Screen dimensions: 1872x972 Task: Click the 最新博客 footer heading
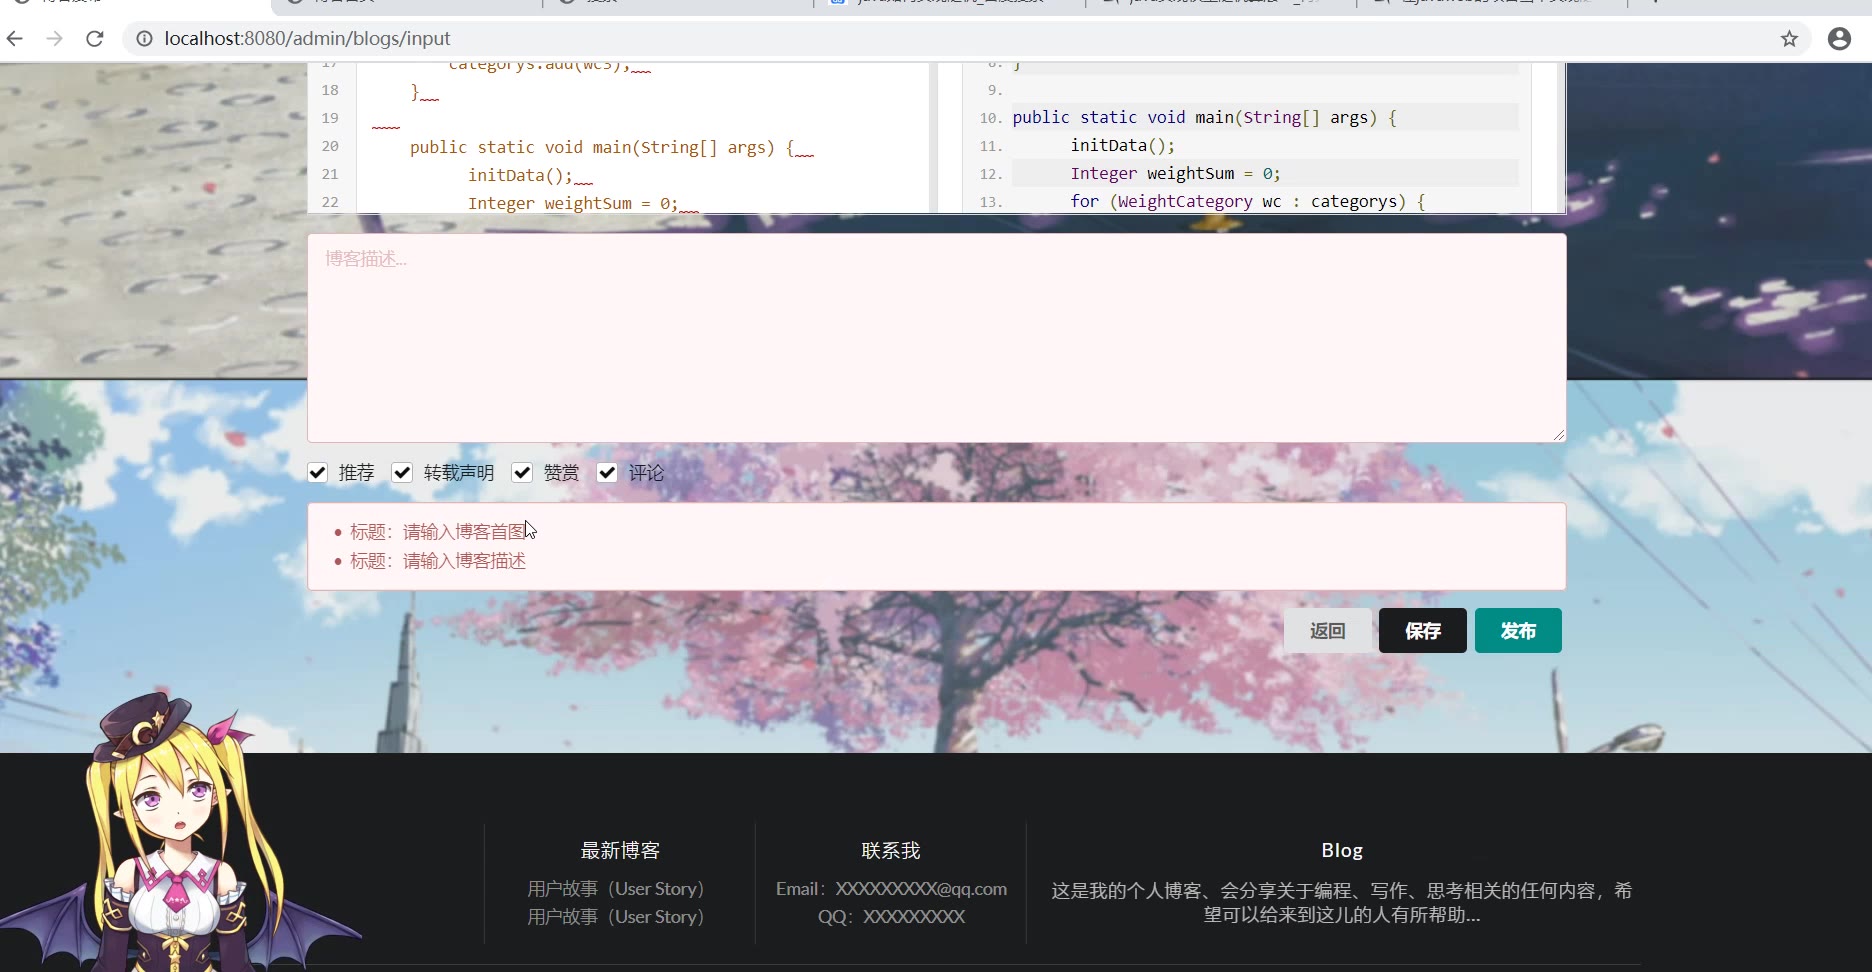(620, 851)
